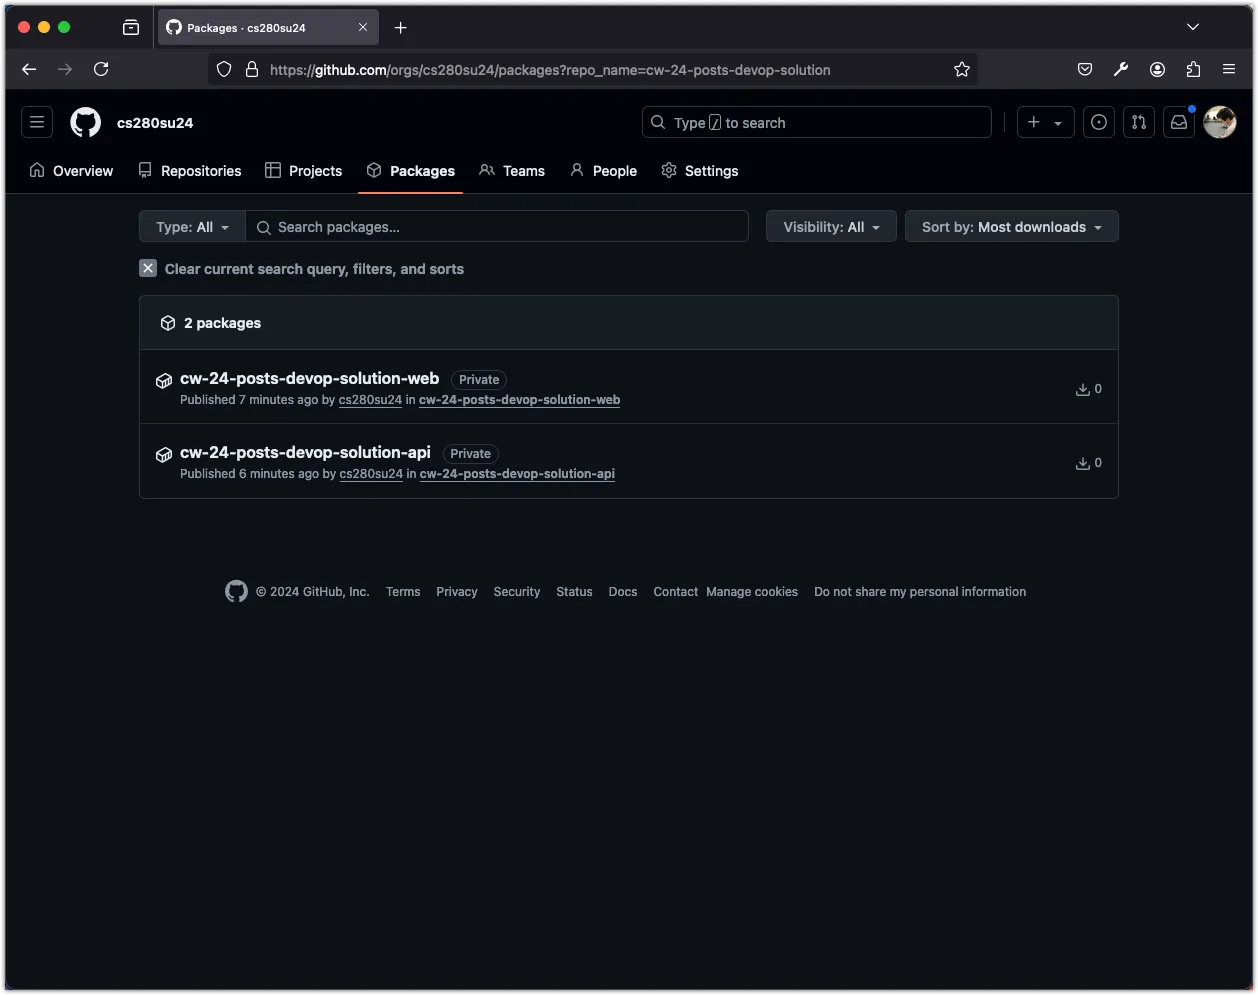This screenshot has width=1258, height=995.
Task: Open the Docs footer link
Action: pyautogui.click(x=623, y=592)
